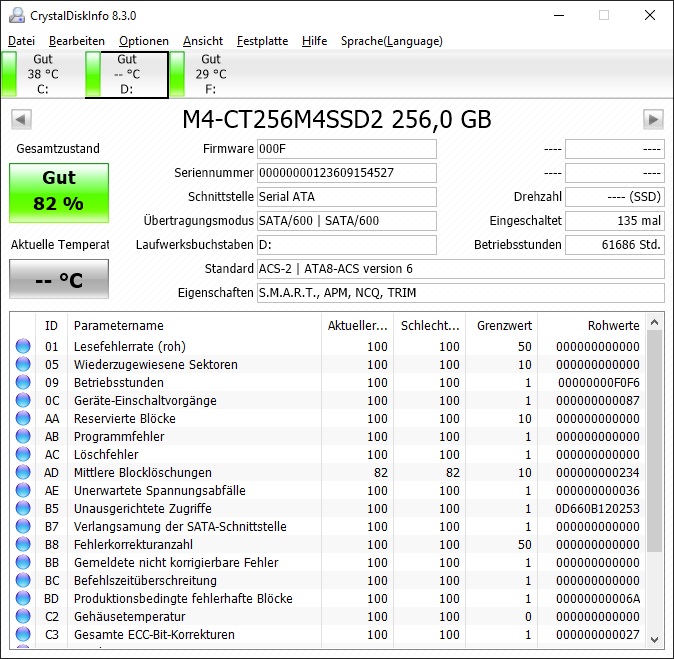Select the C: drive tab at 38 °C
This screenshot has height=659, width=674.
point(42,74)
